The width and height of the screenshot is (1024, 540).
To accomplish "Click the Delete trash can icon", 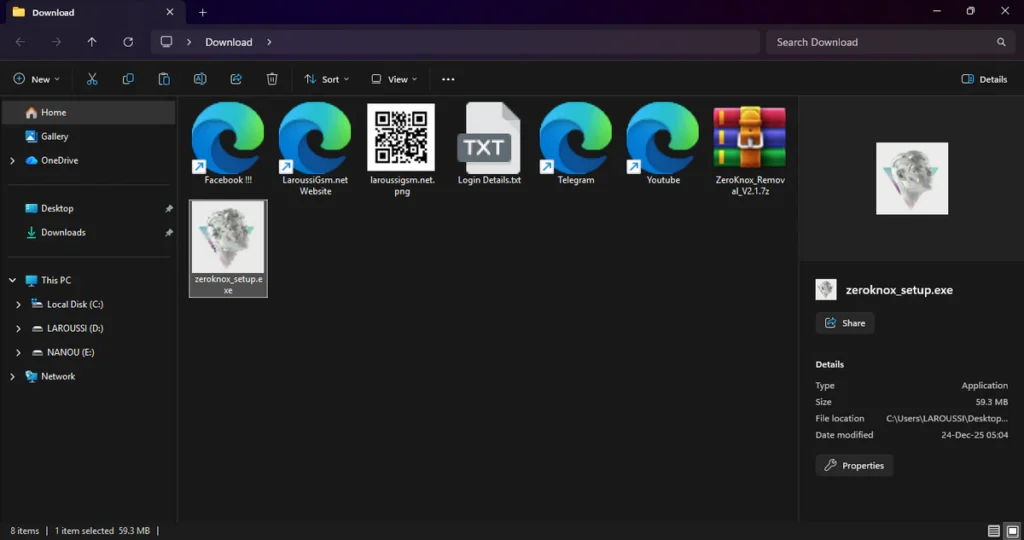I will (272, 79).
